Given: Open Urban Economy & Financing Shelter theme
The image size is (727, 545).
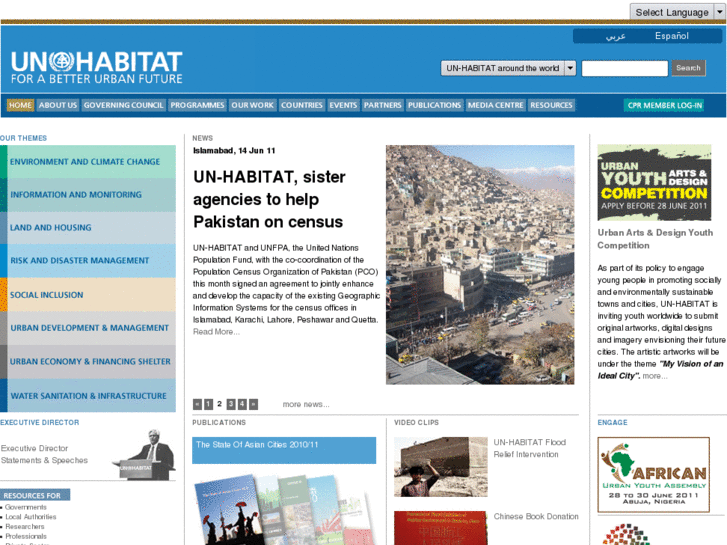Looking at the screenshot, I should pyautogui.click(x=88, y=361).
